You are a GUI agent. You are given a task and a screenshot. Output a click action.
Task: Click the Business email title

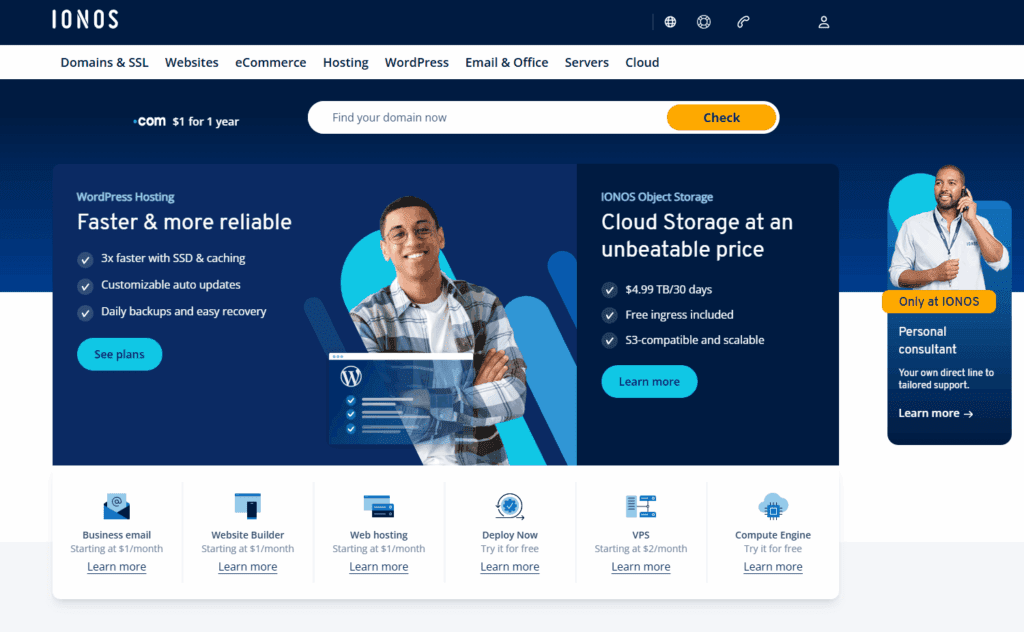(x=117, y=535)
